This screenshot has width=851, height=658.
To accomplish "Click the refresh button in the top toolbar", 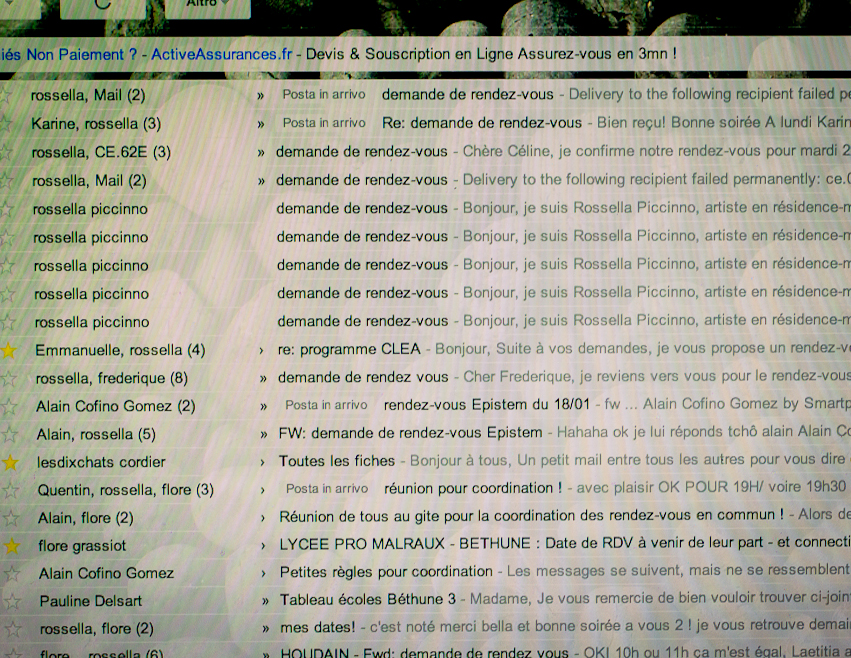I will point(104,4).
